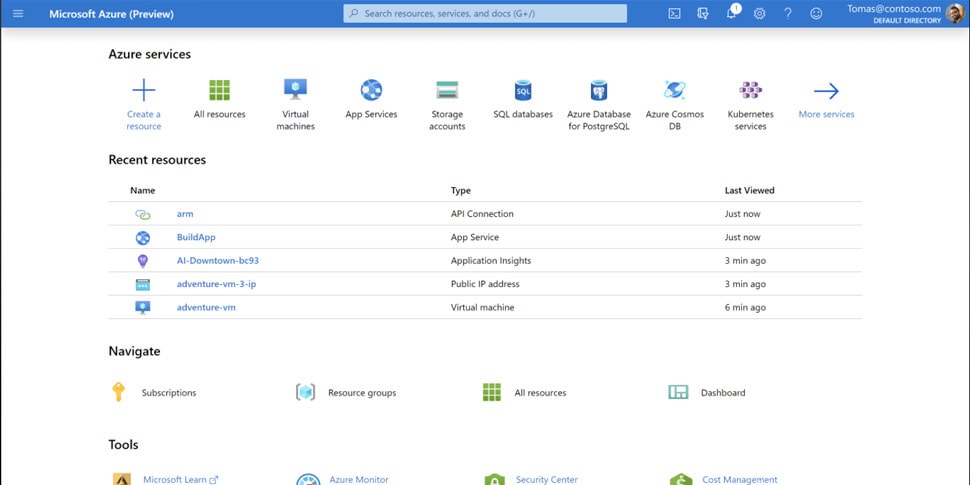This screenshot has height=485, width=970.
Task: Open the Security Center tool link
Action: click(547, 479)
